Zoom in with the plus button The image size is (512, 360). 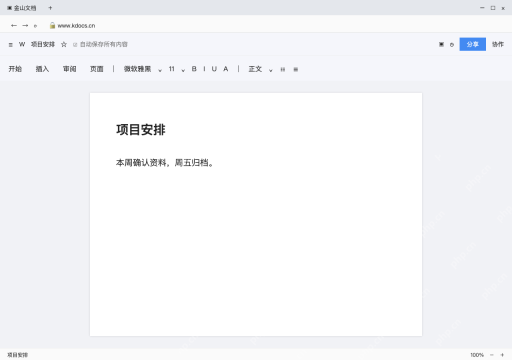coord(502,355)
